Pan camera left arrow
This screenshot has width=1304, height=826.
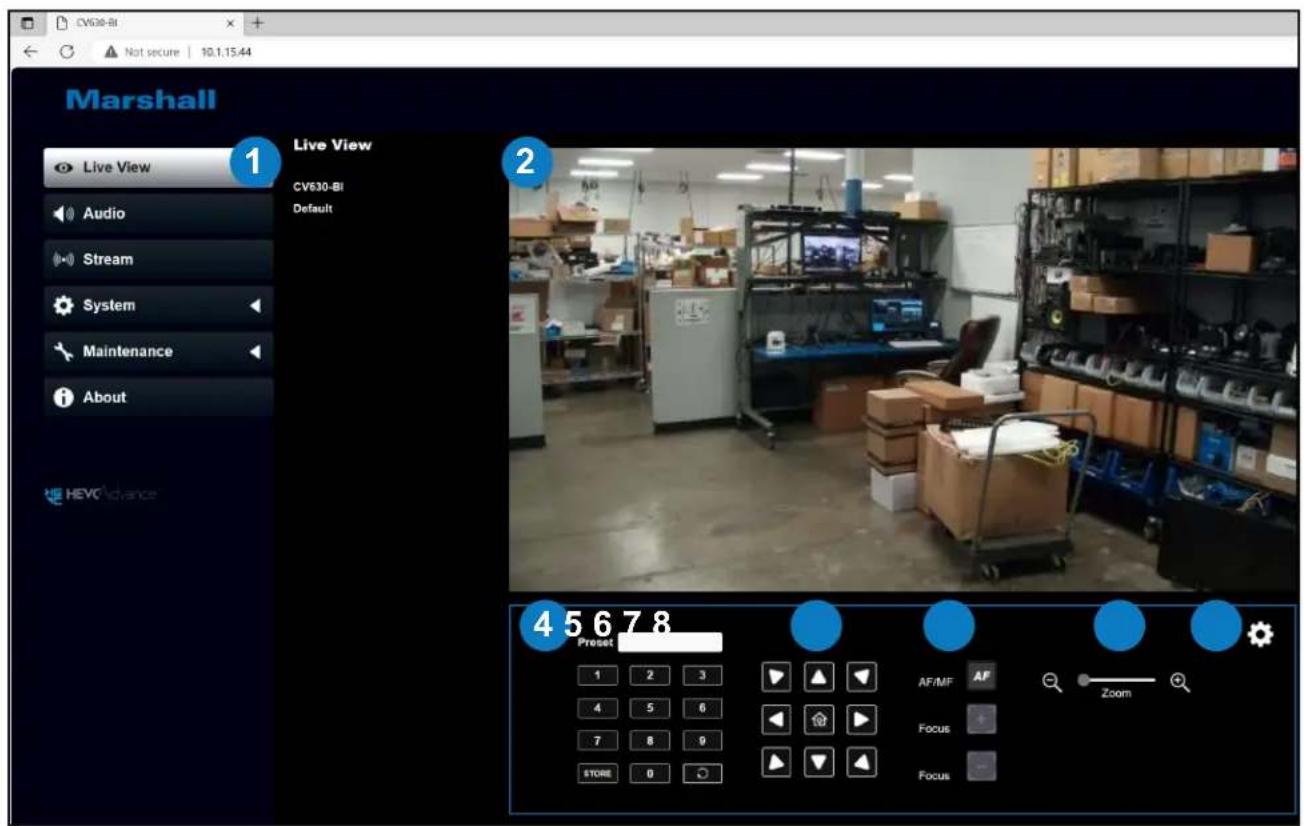pyautogui.click(x=774, y=718)
